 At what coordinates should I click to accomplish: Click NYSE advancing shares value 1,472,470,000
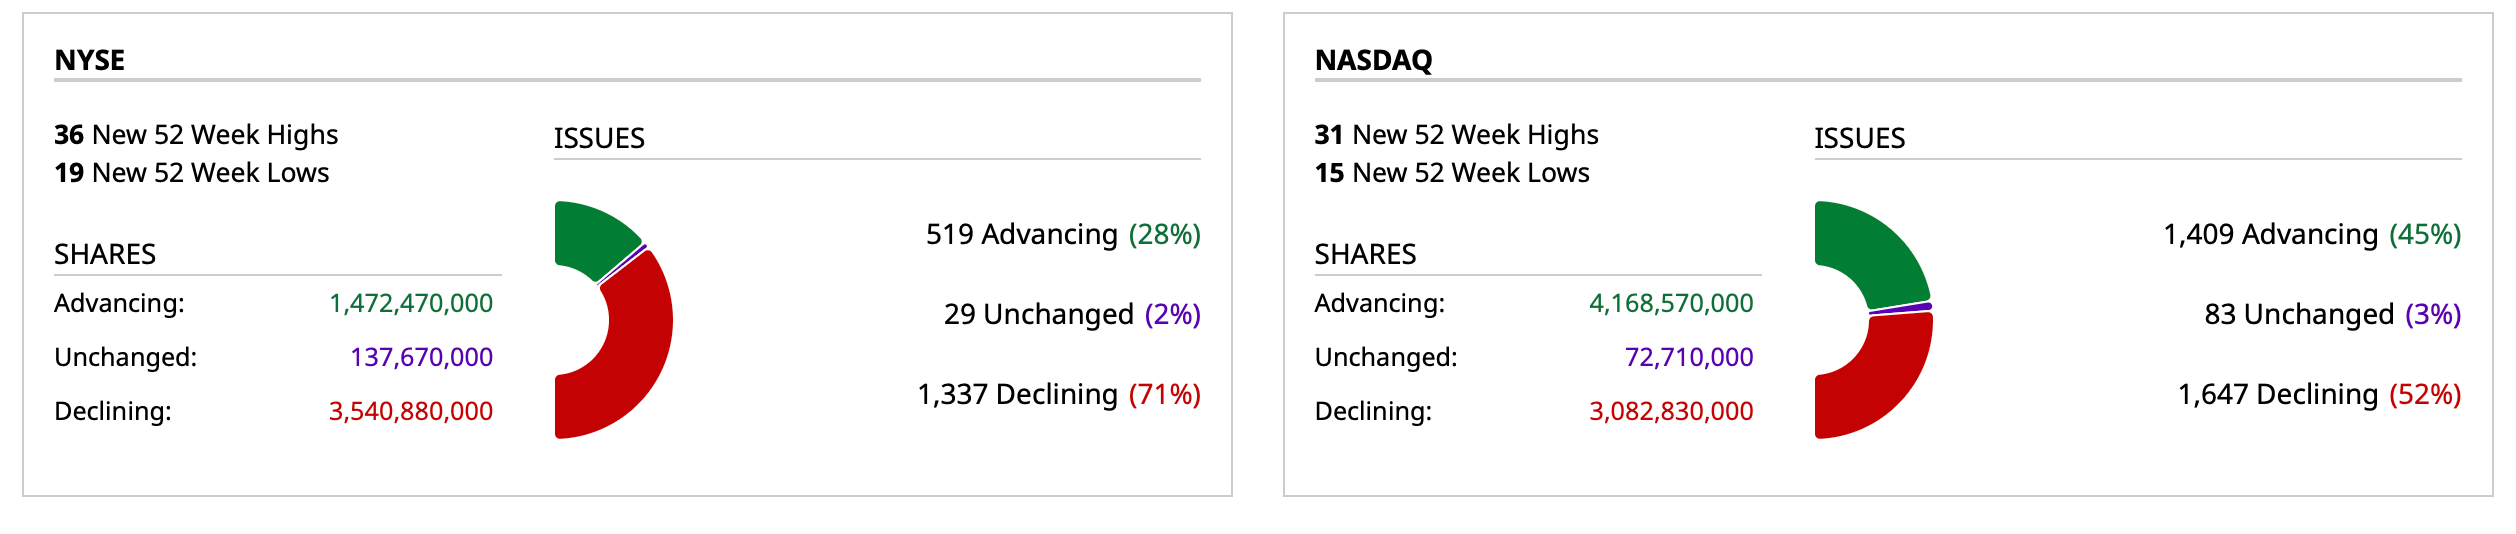[411, 303]
